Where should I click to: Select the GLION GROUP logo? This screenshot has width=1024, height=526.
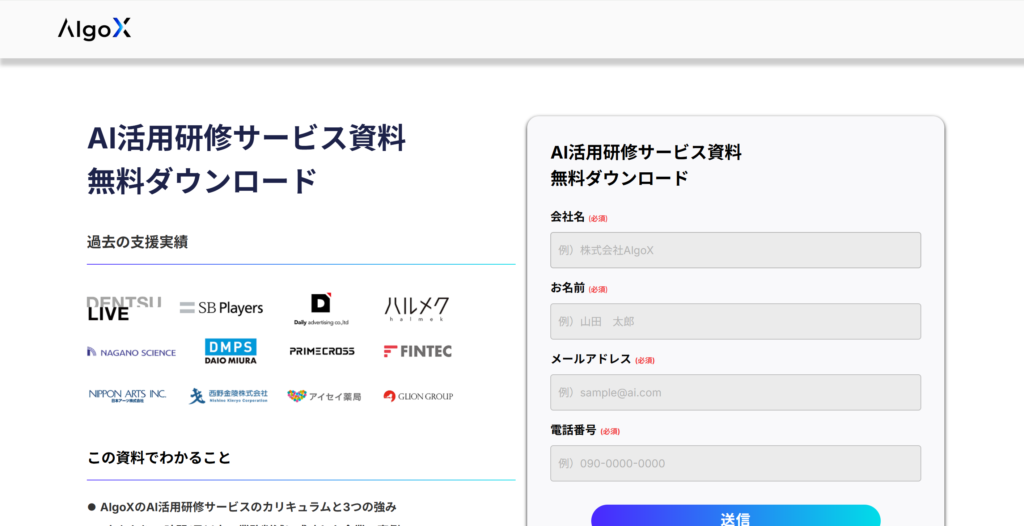click(418, 396)
